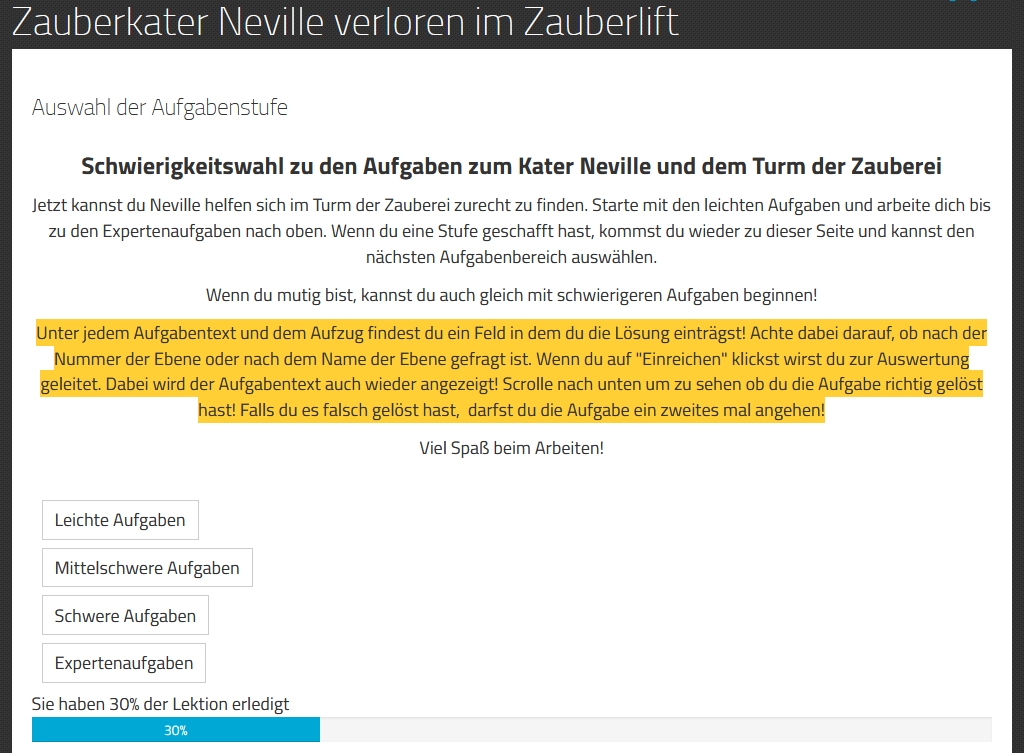This screenshot has width=1024, height=753.
Task: Choose the Expertenaufgaben button
Action: (x=124, y=663)
